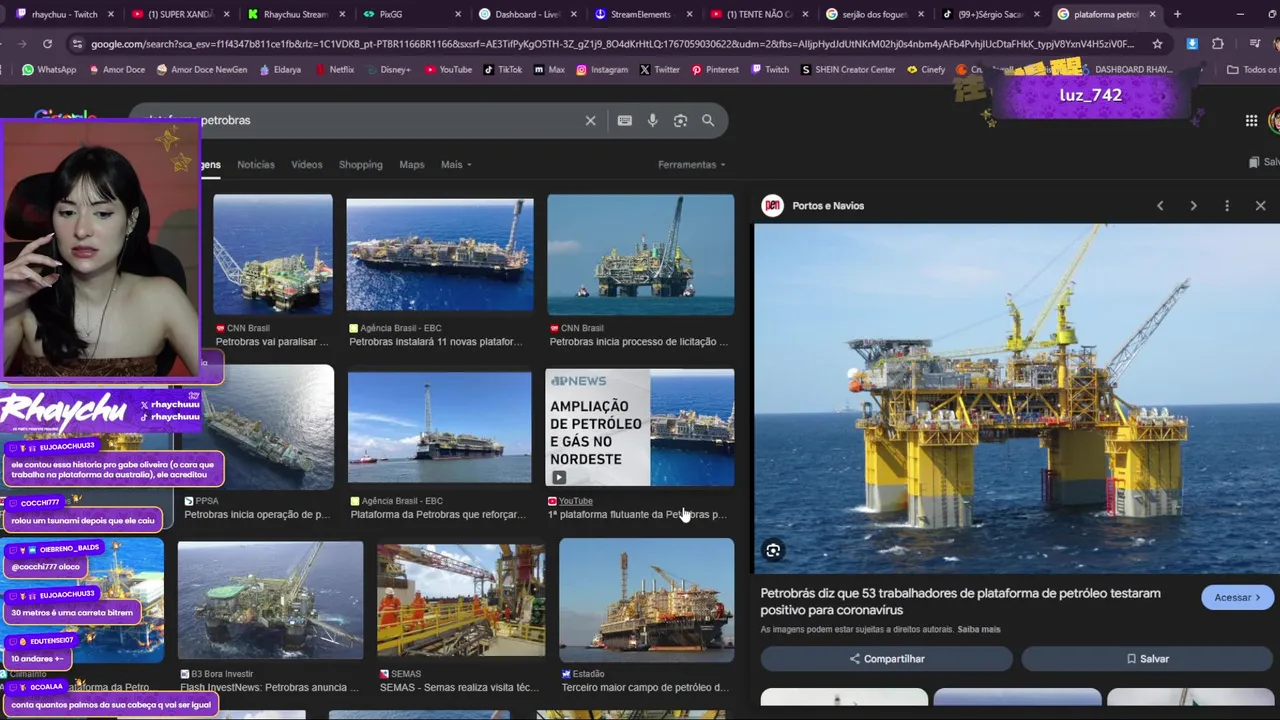Open the Amor Doce NewGen bookmark
Image resolution: width=1280 pixels, height=720 pixels.
tap(200, 69)
